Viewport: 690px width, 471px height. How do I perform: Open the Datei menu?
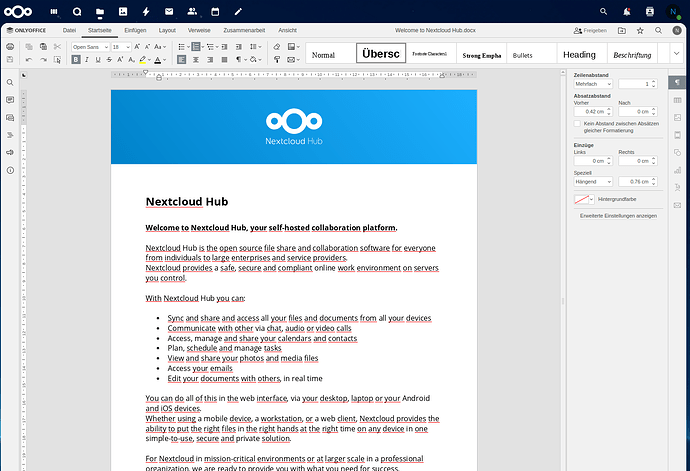tap(69, 30)
